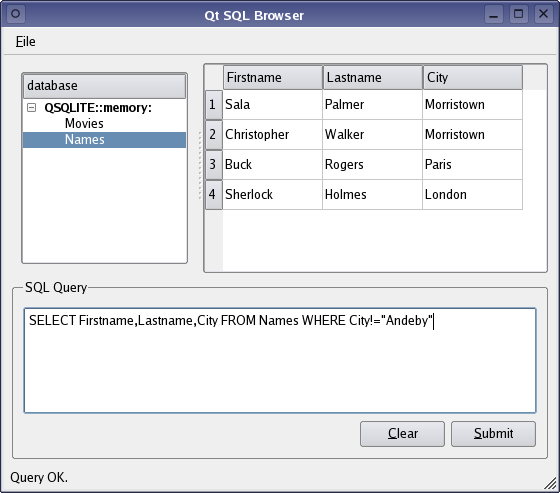Viewport: 560px width, 493px height.
Task: Click the Submit button
Action: tap(493, 434)
